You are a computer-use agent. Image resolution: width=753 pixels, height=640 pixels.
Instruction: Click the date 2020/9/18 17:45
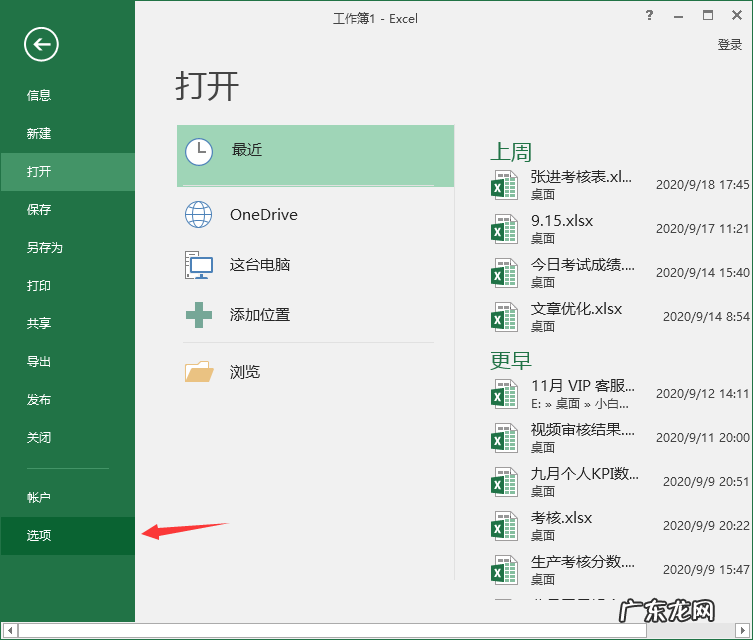pos(703,185)
